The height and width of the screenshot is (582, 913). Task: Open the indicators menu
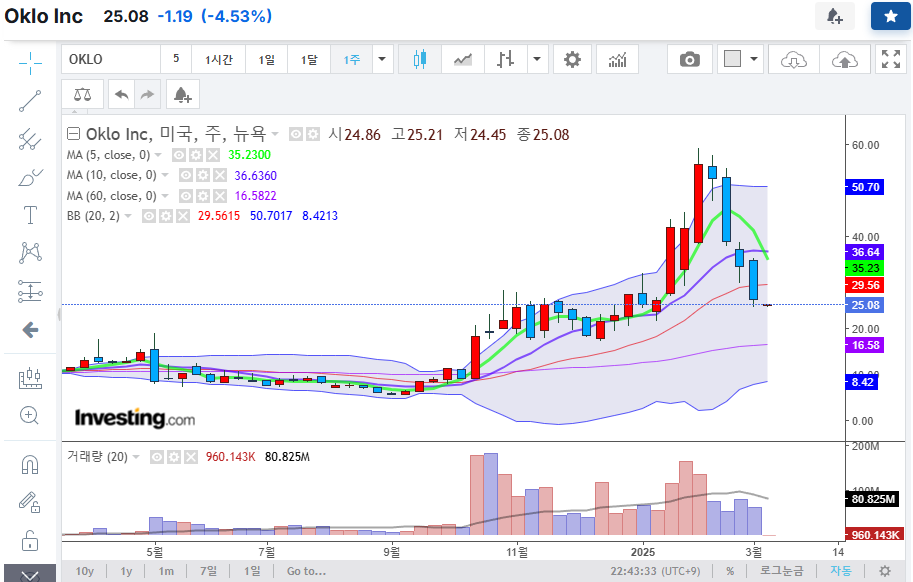617,59
